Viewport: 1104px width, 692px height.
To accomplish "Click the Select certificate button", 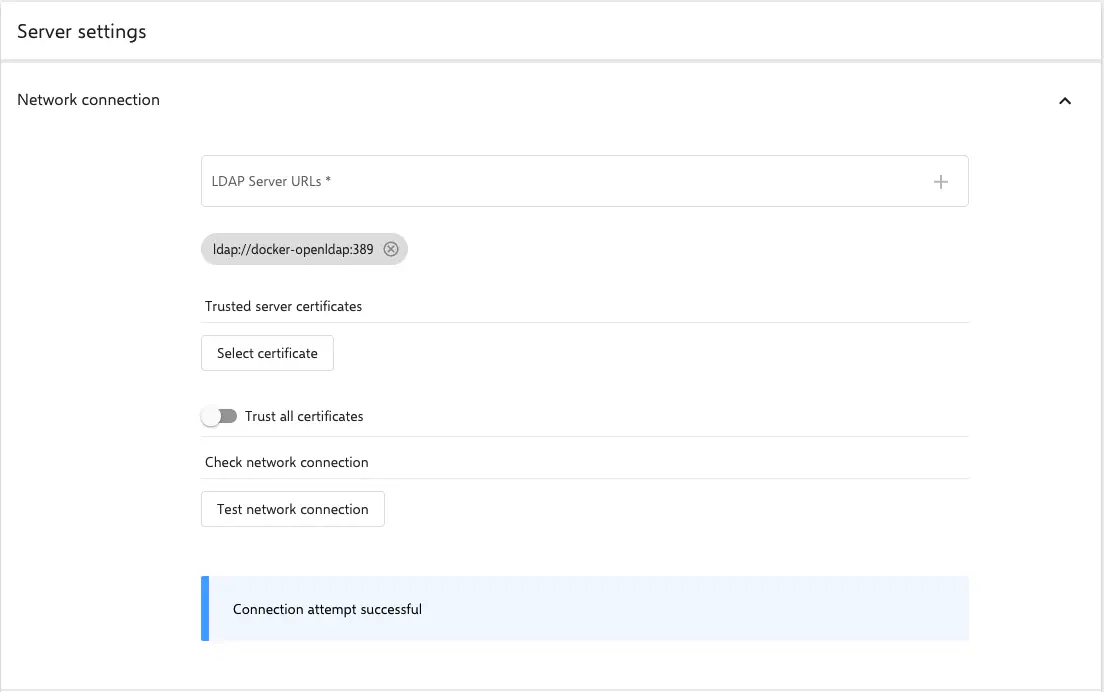I will click(267, 353).
